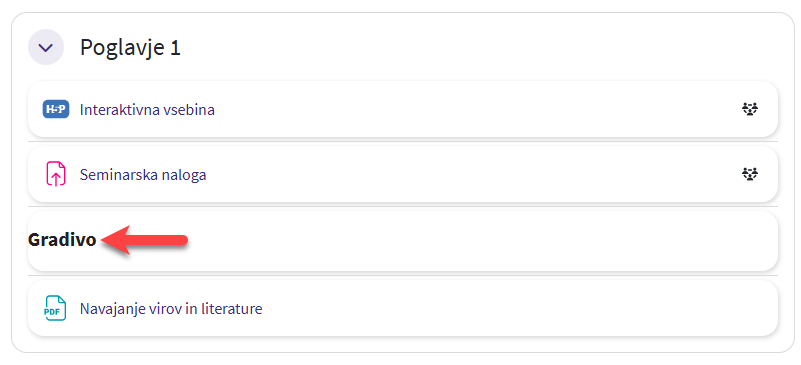This screenshot has width=801, height=365.
Task: Click the divider line below Seminarska naloga
Action: pos(403,207)
